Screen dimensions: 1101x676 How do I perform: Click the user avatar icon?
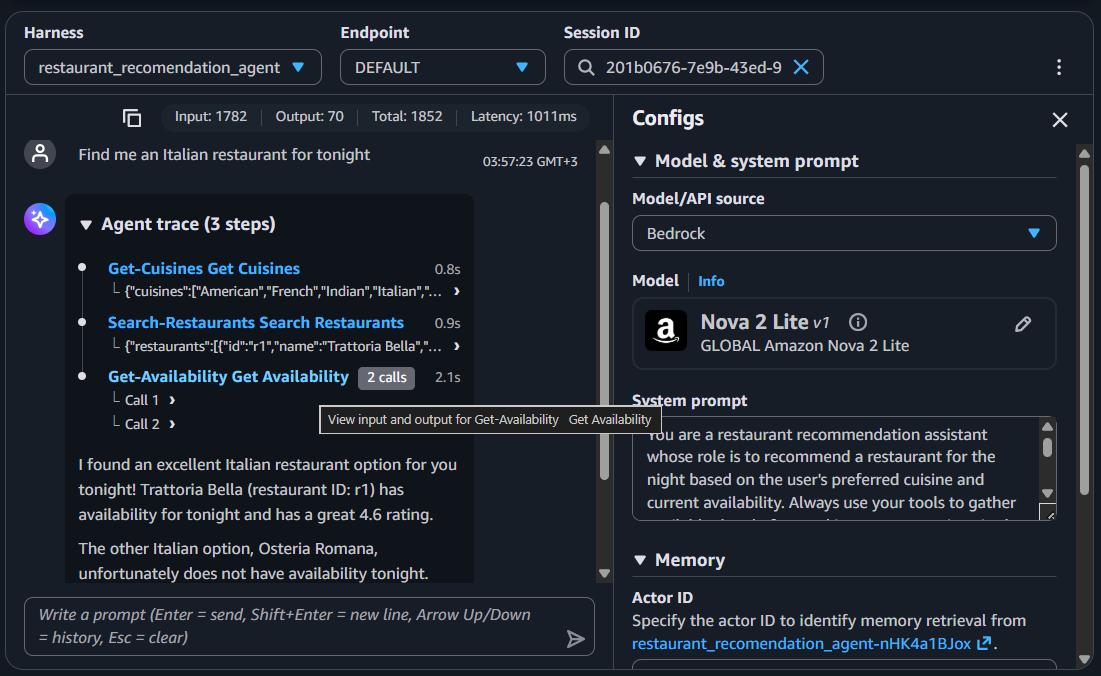coord(40,154)
